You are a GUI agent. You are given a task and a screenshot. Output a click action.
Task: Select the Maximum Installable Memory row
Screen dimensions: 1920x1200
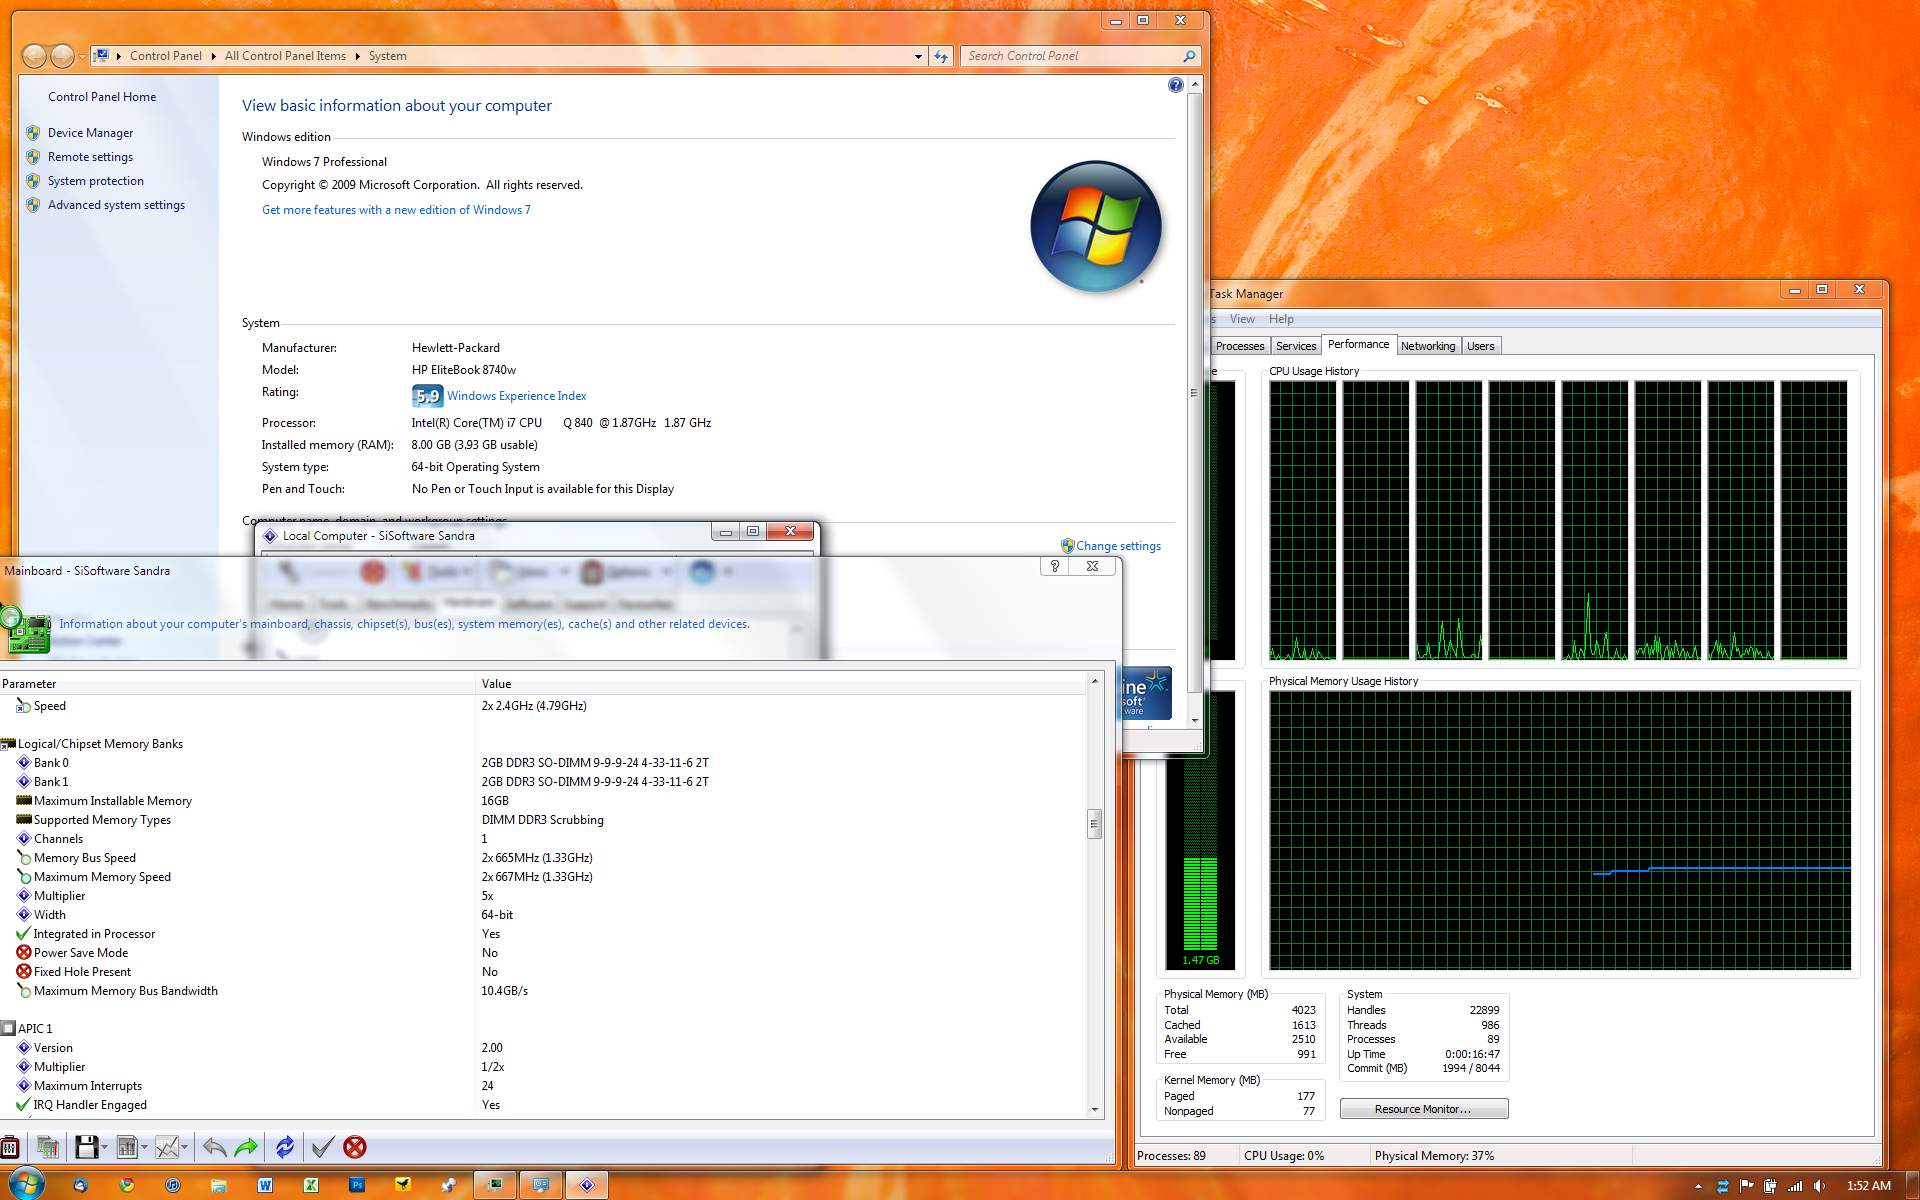click(x=543, y=801)
